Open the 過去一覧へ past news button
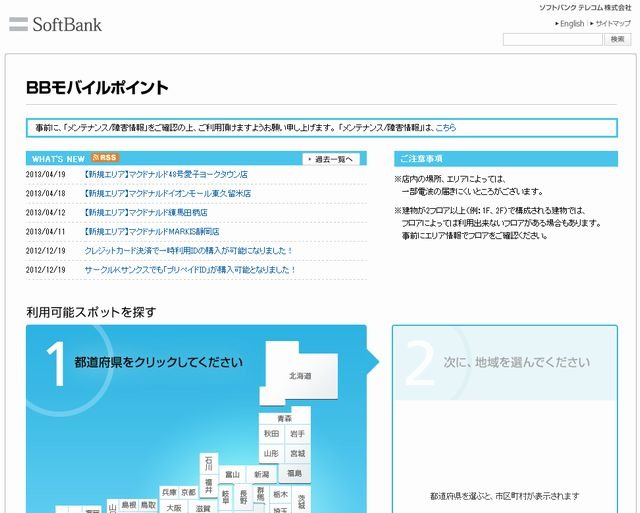Image resolution: width=640 pixels, height=513 pixels. (x=331, y=159)
